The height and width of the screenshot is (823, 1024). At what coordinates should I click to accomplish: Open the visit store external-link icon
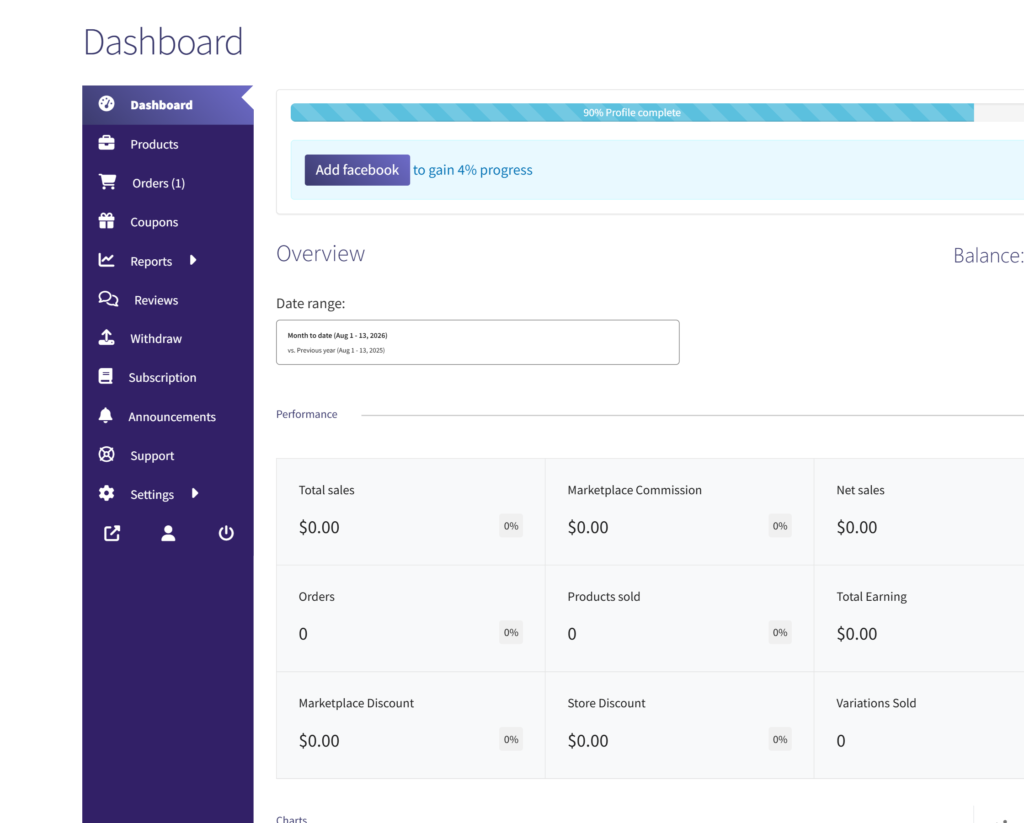tap(112, 534)
